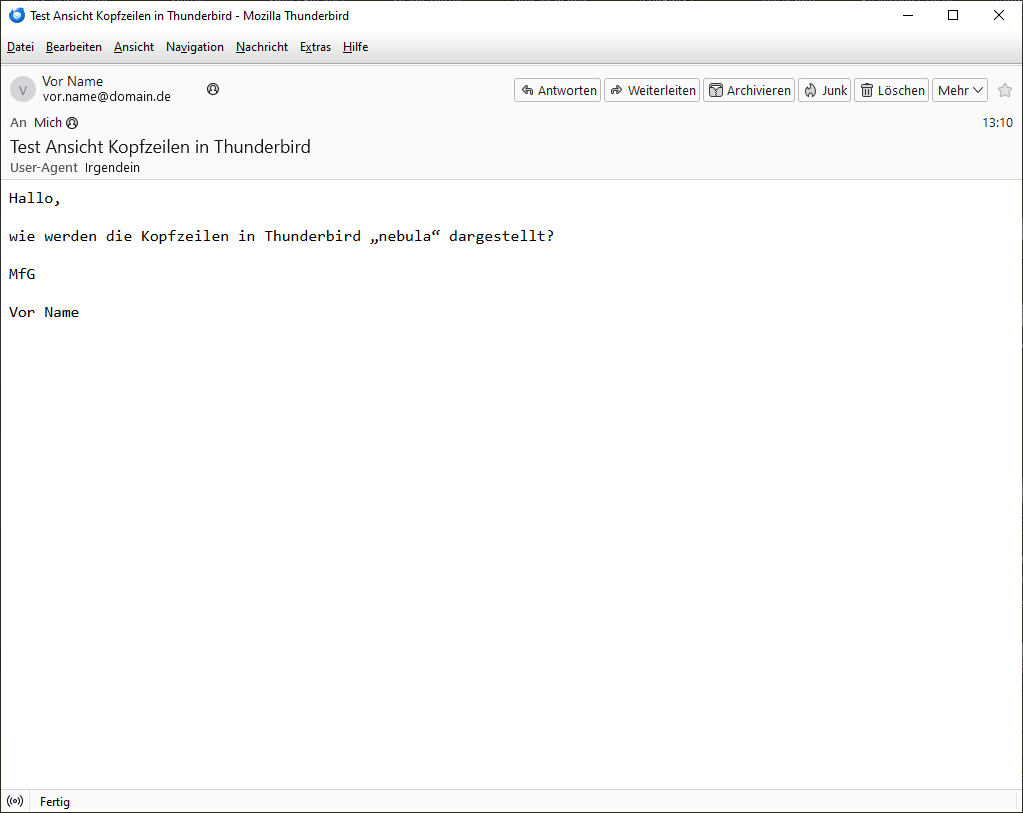
Task: Reply using the Antworten button
Action: tap(558, 90)
